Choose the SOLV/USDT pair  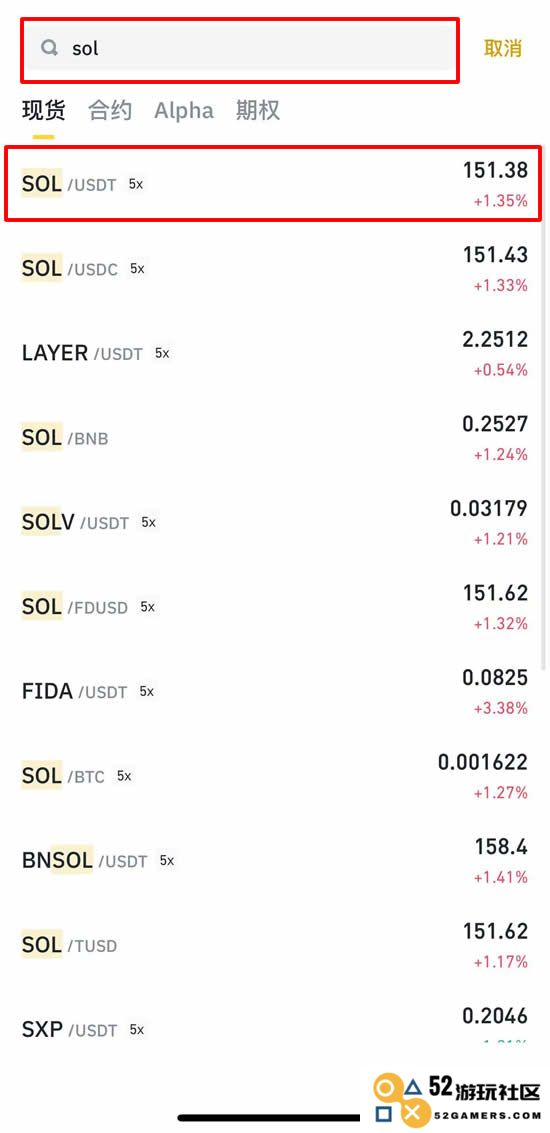275,522
